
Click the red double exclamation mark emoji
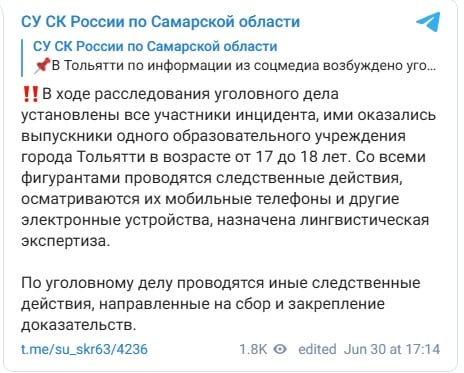30,94
